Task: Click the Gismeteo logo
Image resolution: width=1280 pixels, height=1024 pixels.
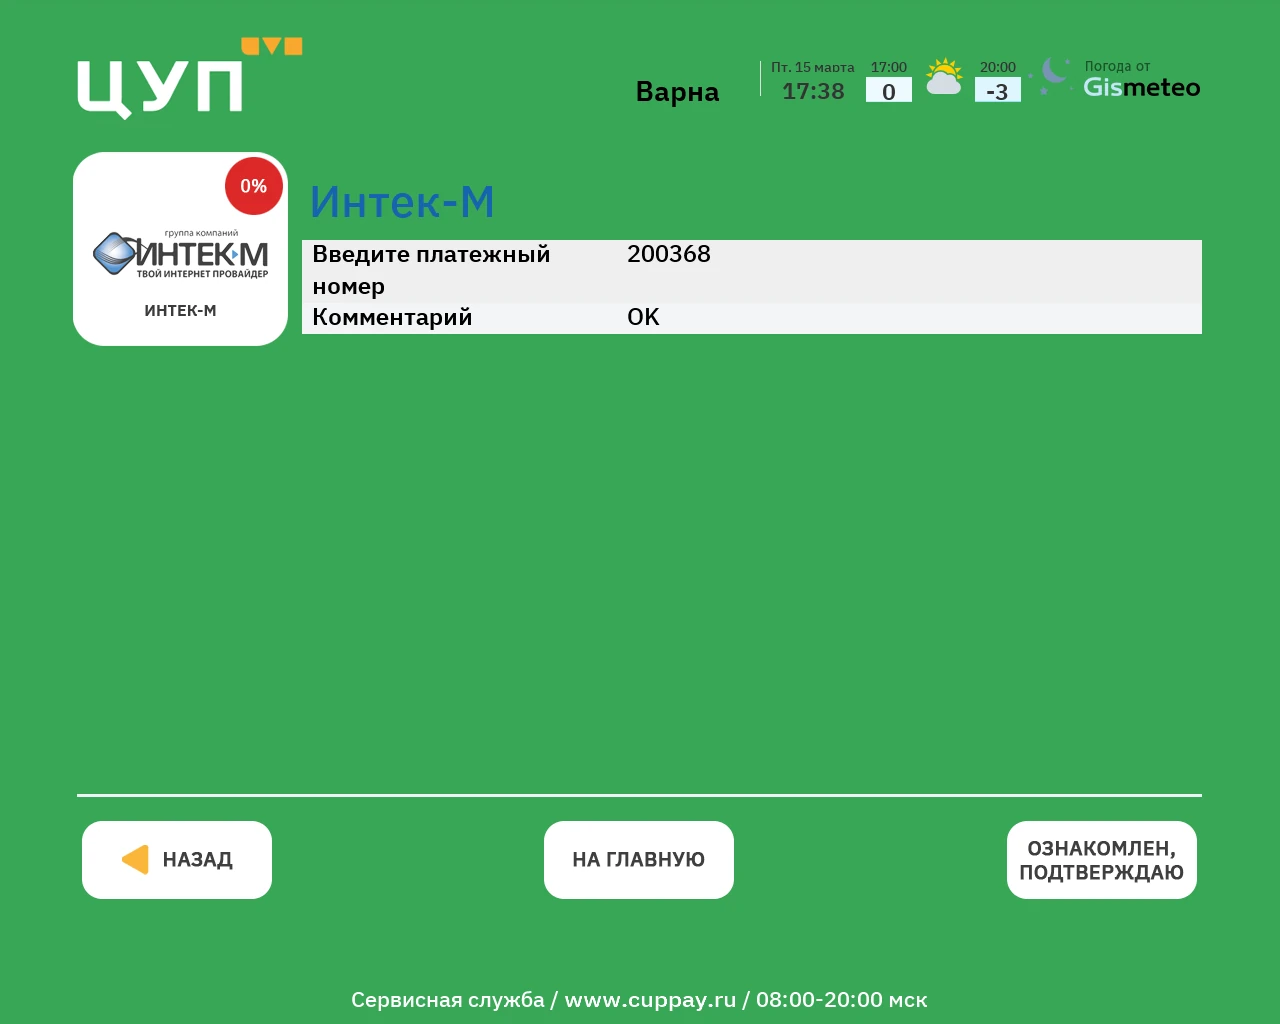Action: pos(1141,88)
